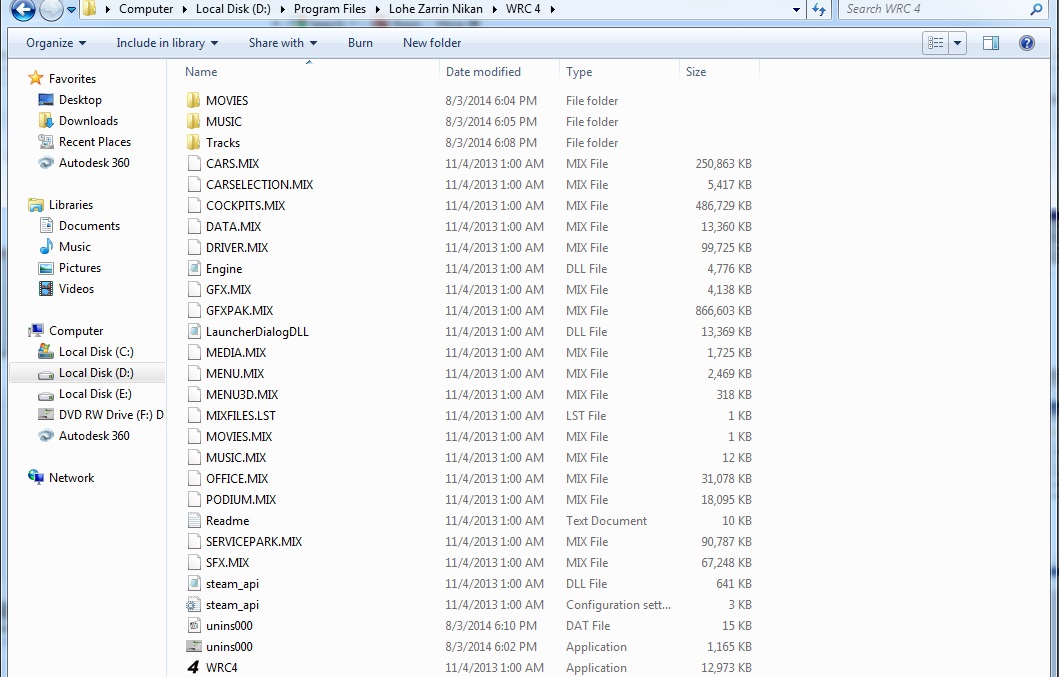The width and height of the screenshot is (1059, 677).
Task: Select the Tracks folder icon
Action: click(x=194, y=142)
